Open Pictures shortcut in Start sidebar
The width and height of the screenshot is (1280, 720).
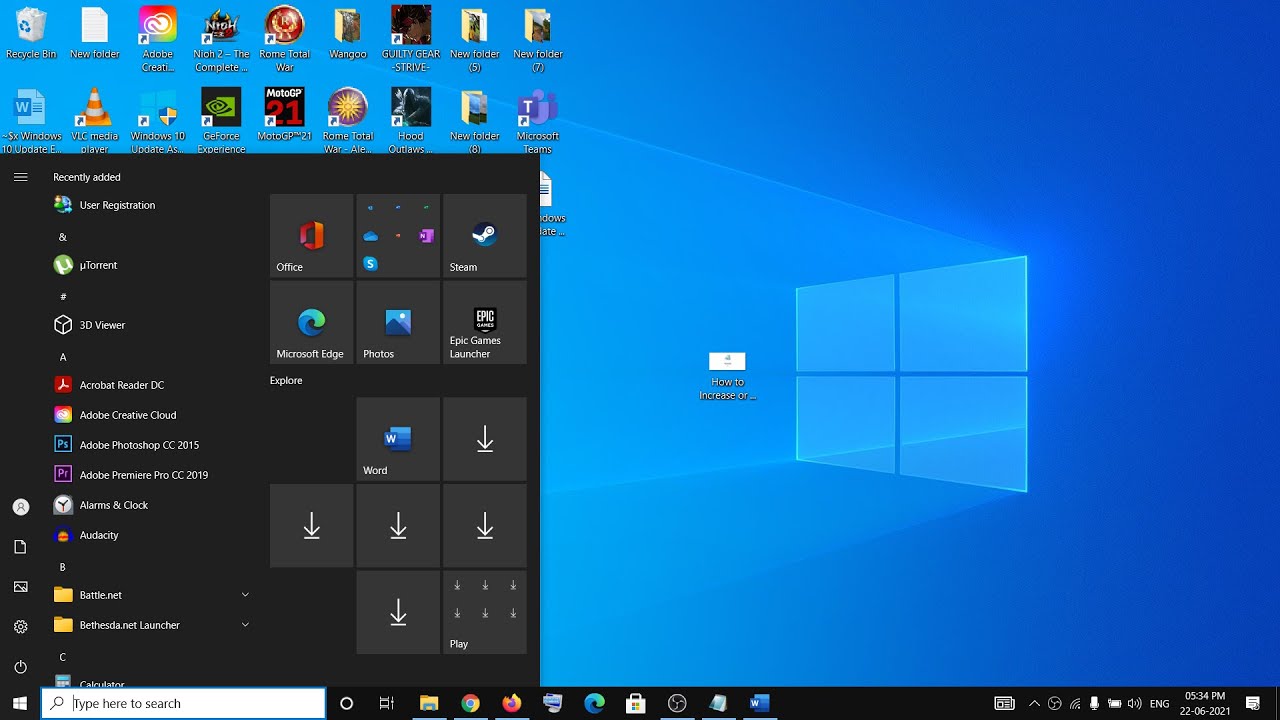coord(20,587)
